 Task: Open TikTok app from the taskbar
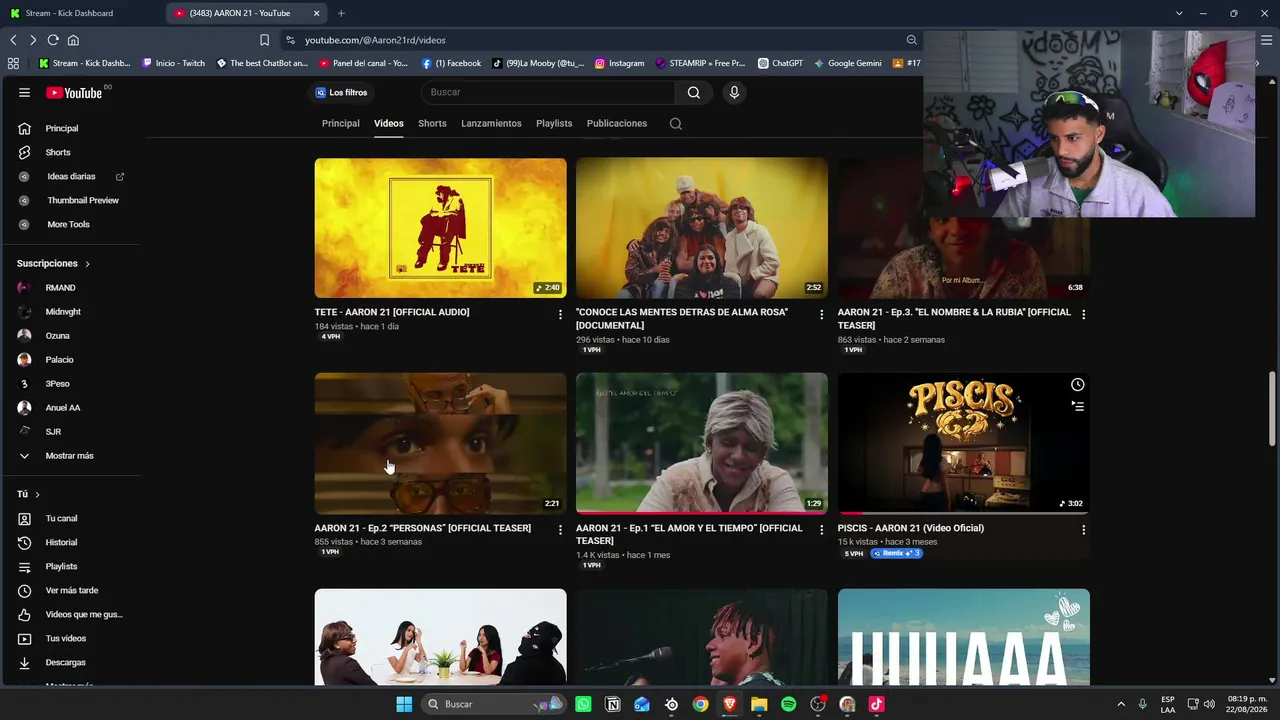[876, 704]
